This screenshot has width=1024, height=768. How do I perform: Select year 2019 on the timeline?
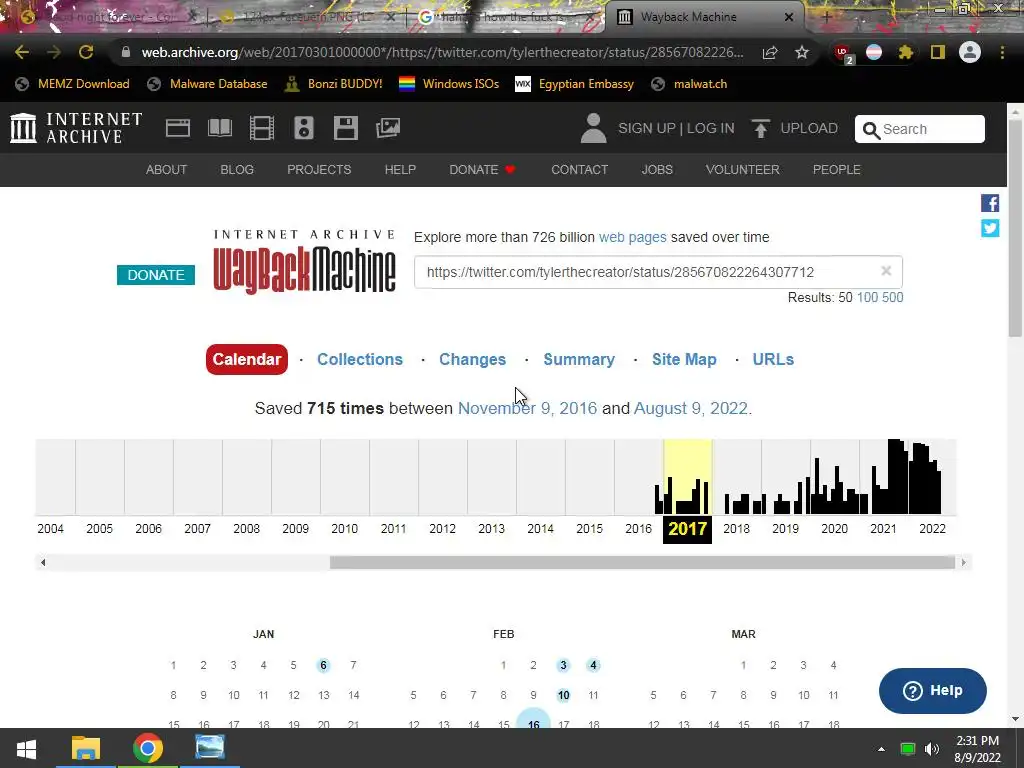pyautogui.click(x=785, y=528)
